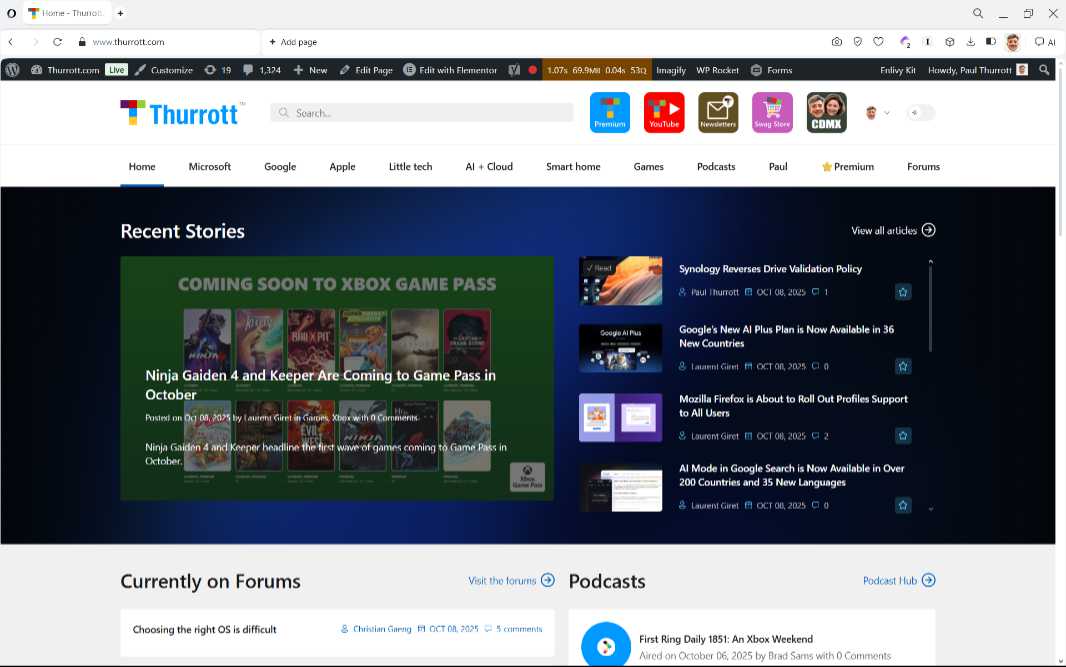This screenshot has height=667, width=1066.
Task: Open the Swag Store cart tile
Action: click(x=772, y=112)
